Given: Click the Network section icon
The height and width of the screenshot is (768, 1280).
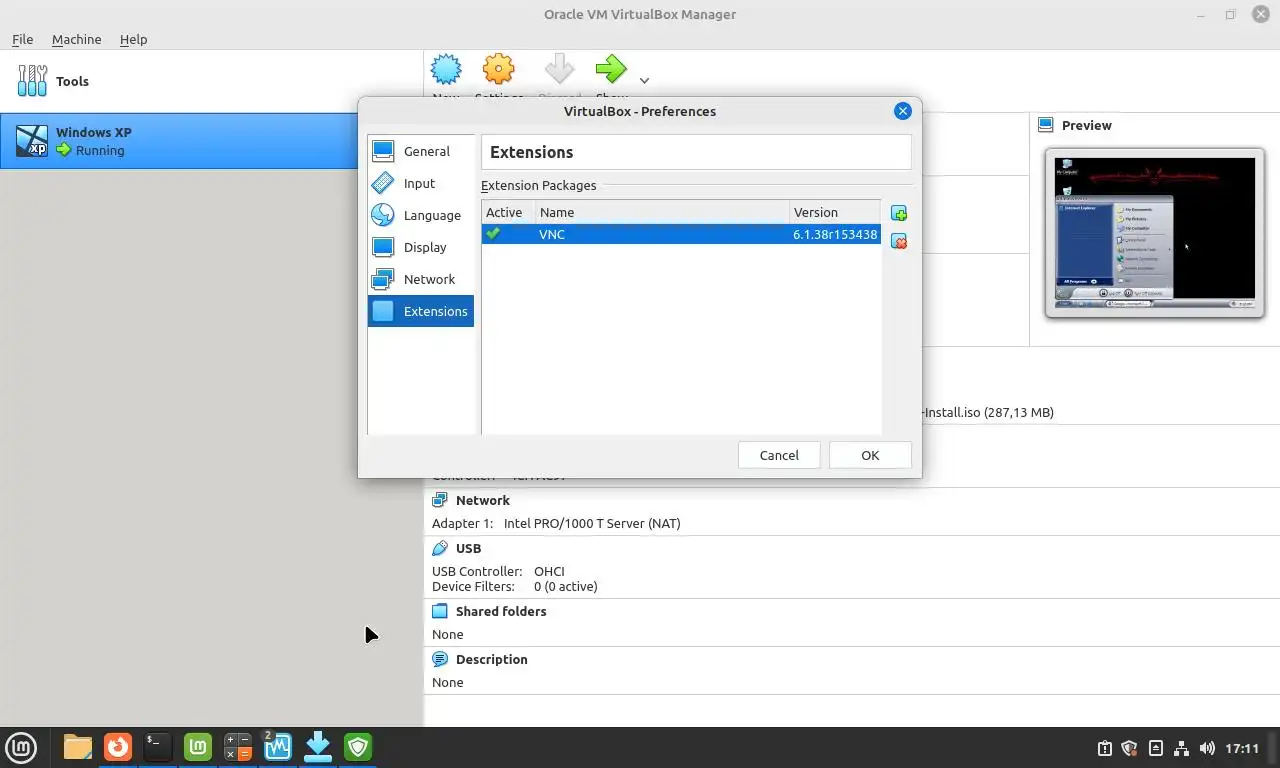Looking at the screenshot, I should coord(440,500).
